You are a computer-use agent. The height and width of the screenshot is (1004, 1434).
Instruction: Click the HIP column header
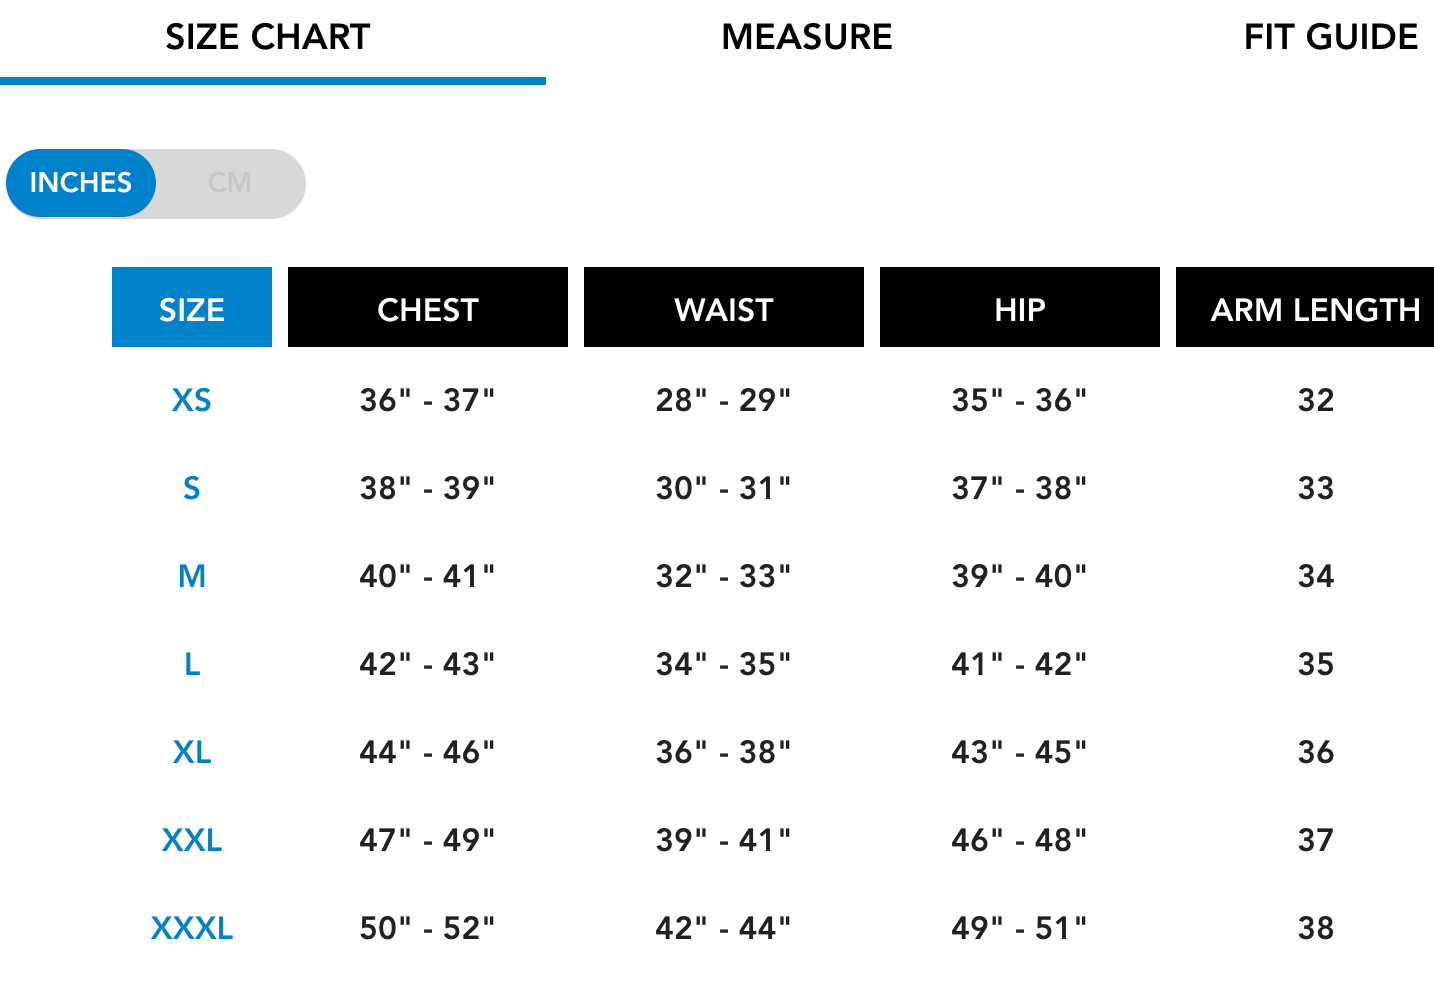(1020, 307)
